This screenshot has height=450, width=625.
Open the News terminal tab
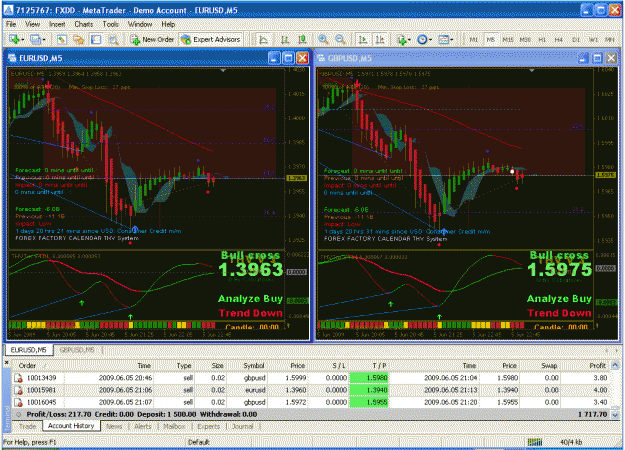[114, 426]
